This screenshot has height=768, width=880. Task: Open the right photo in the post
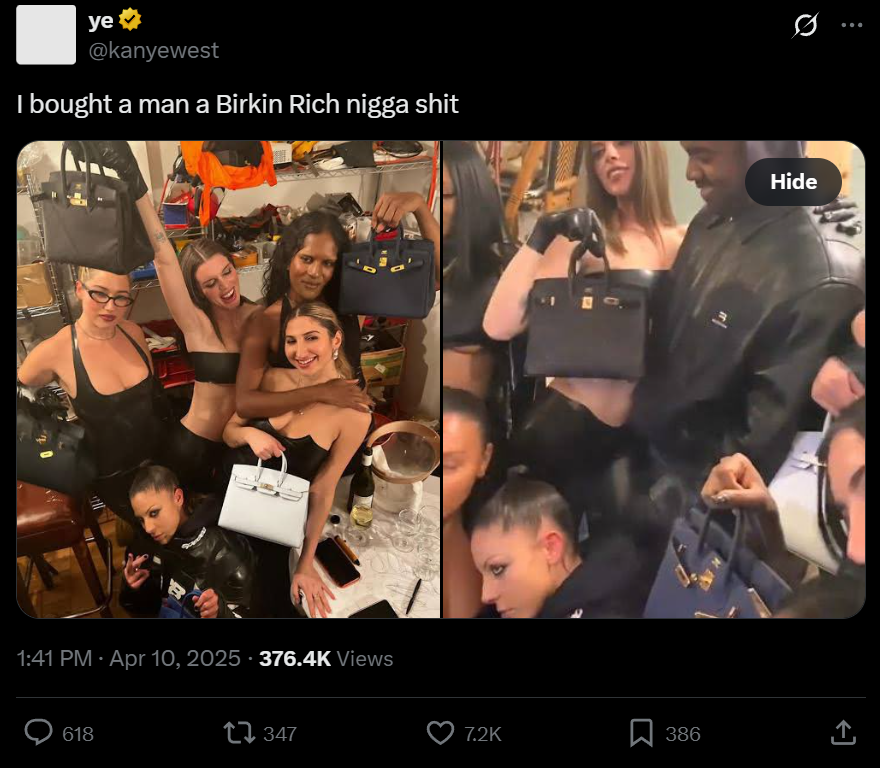pyautogui.click(x=654, y=380)
